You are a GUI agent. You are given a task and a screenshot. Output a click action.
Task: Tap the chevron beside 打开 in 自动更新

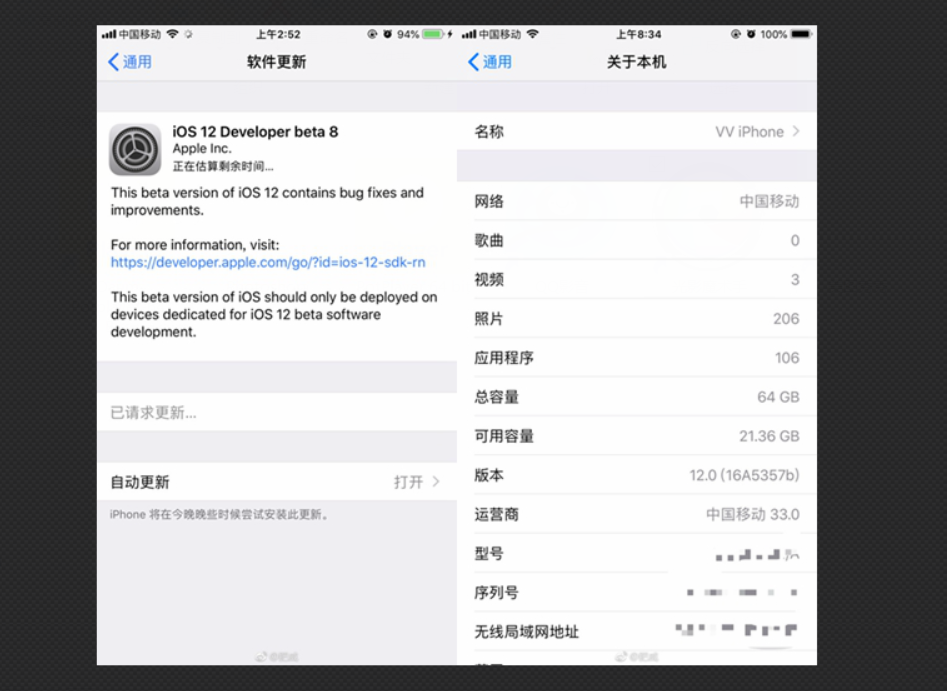click(436, 481)
